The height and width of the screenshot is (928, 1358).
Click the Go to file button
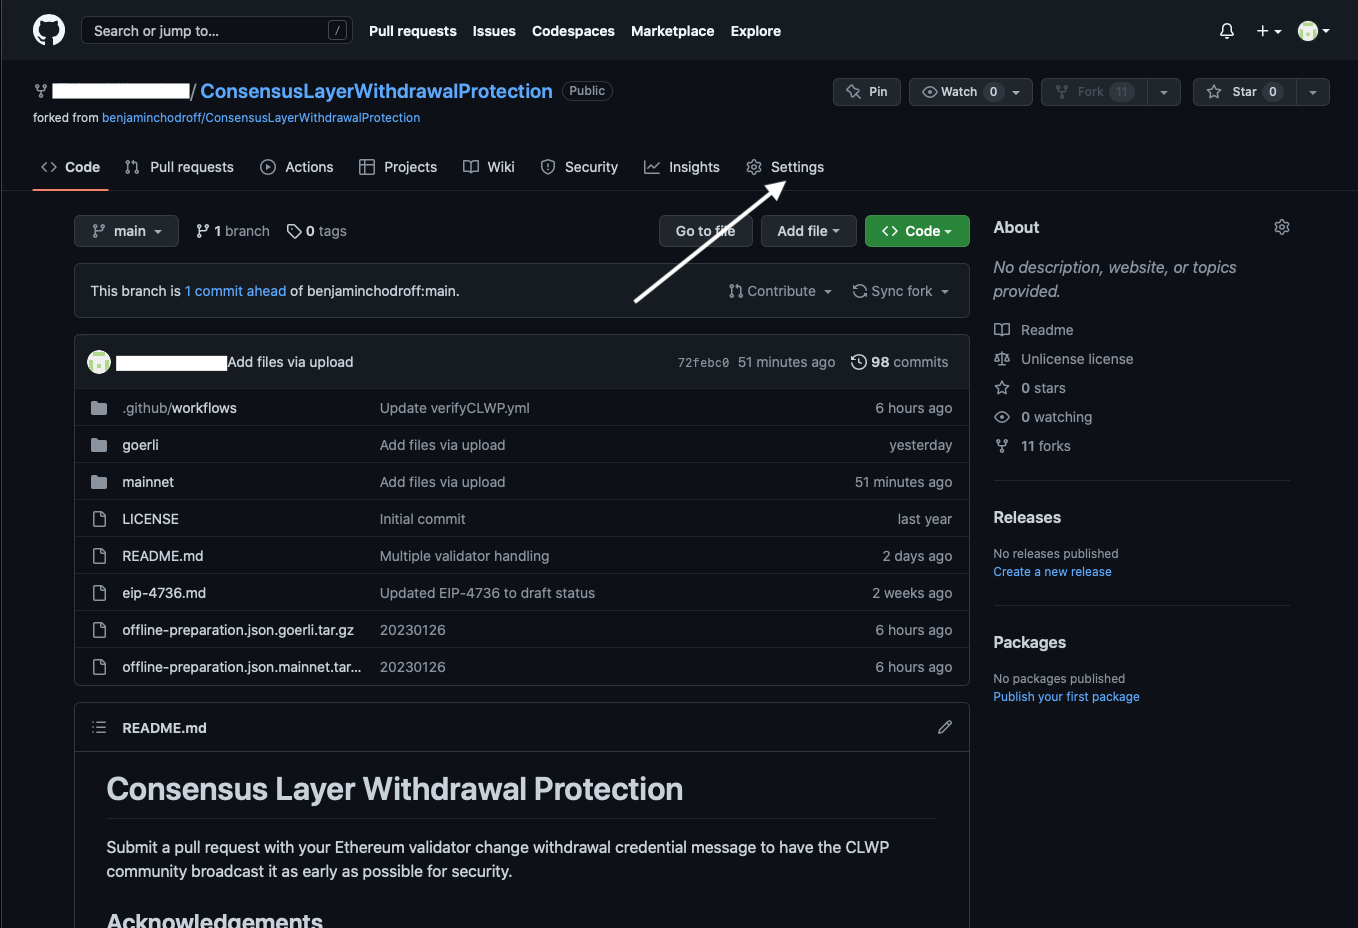tap(706, 231)
